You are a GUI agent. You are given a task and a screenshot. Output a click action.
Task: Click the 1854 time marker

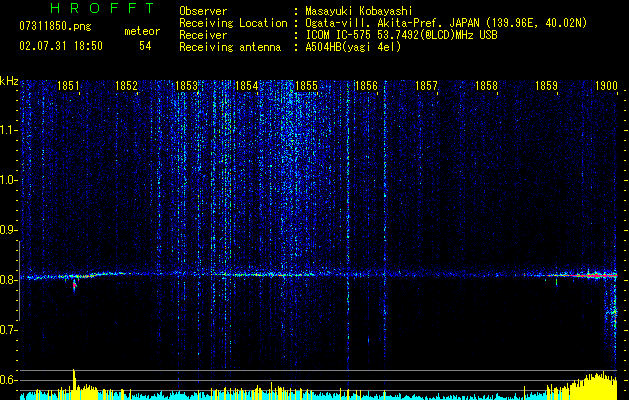click(246, 86)
